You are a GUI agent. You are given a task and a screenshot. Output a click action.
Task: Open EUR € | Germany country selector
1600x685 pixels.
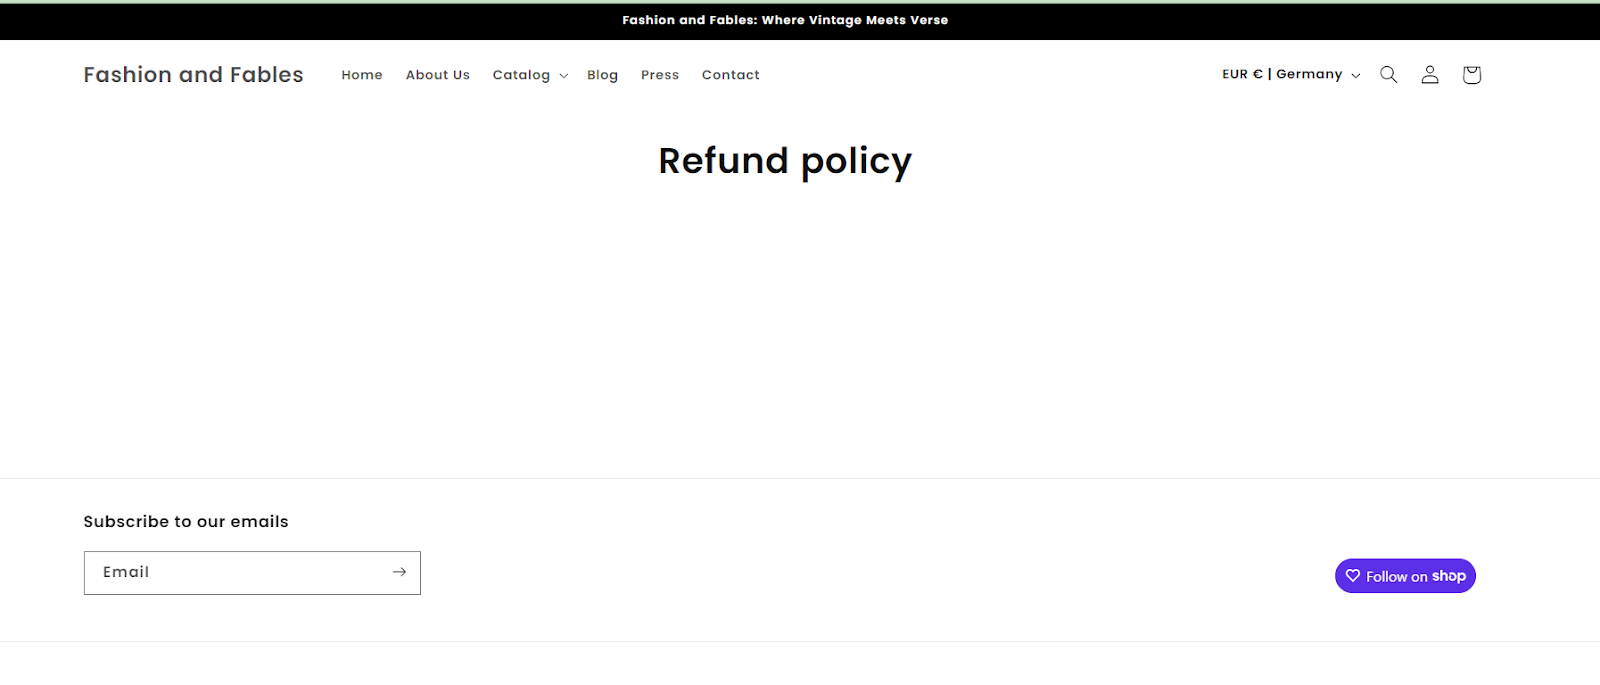pyautogui.click(x=1291, y=74)
